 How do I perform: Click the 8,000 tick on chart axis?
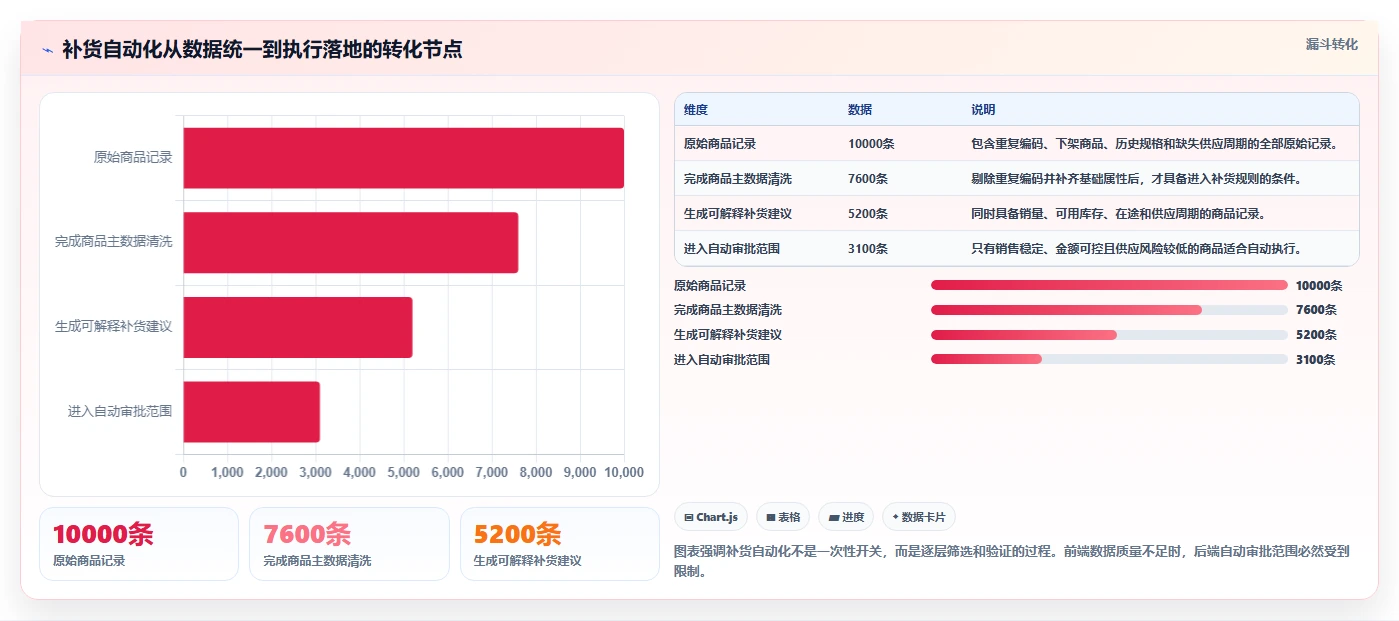click(x=535, y=472)
